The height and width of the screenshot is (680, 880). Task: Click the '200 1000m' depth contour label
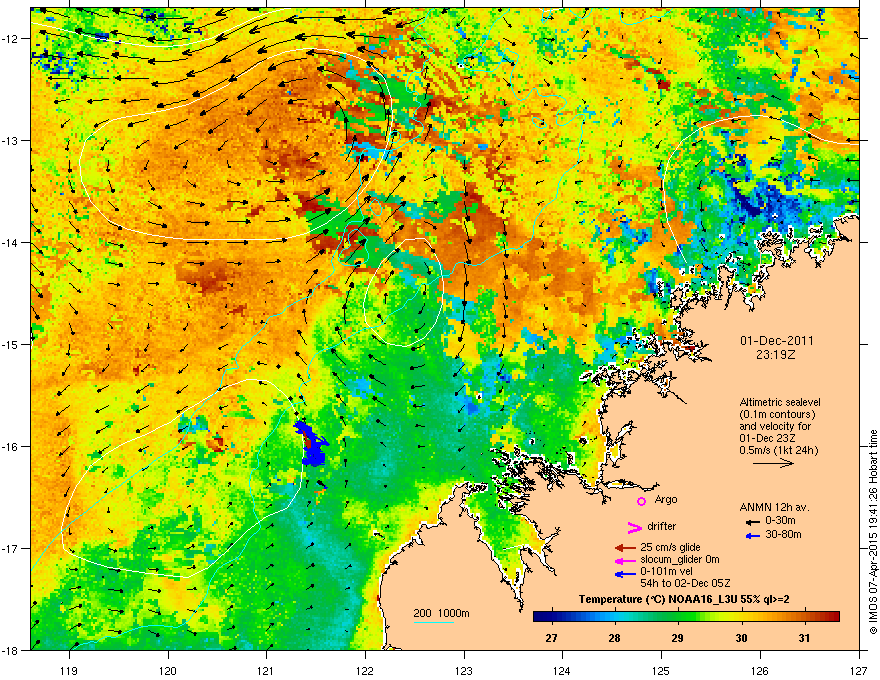point(441,613)
